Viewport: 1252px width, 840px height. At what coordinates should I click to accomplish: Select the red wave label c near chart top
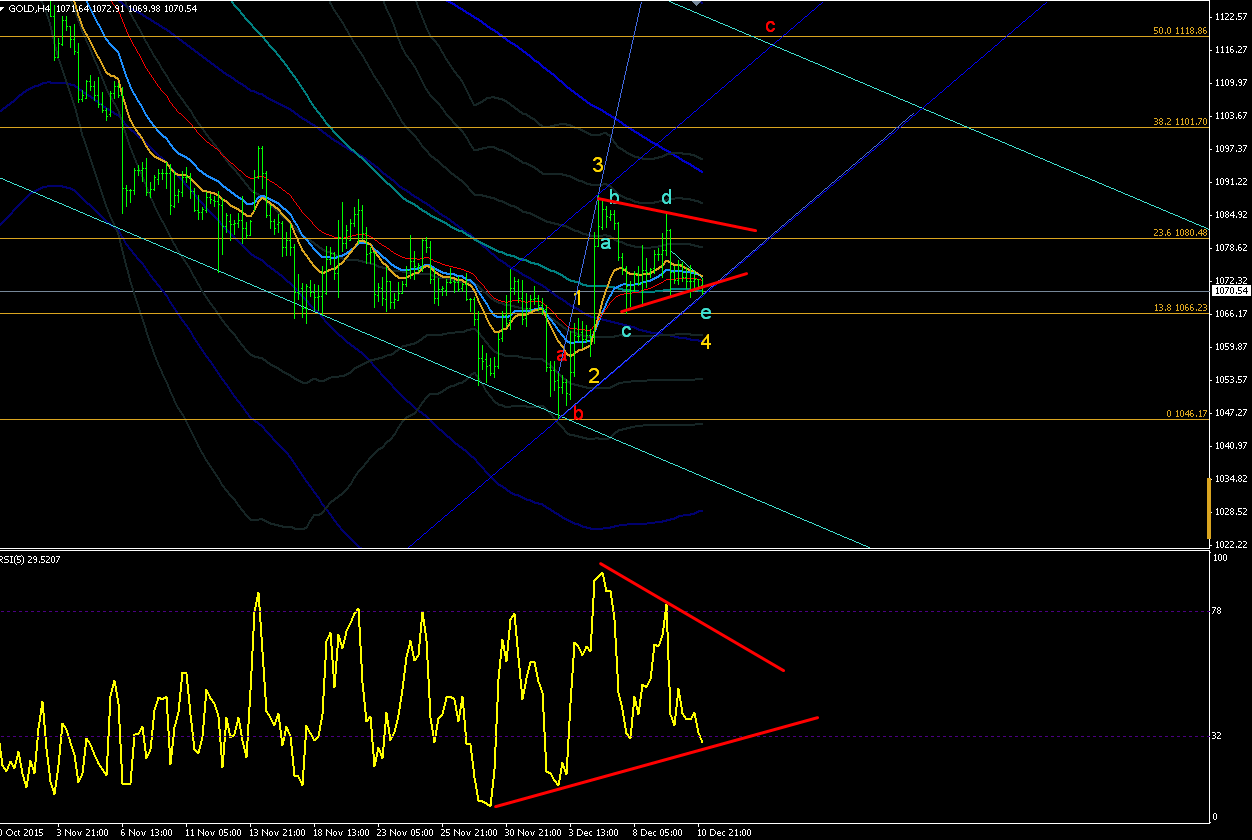[x=770, y=26]
